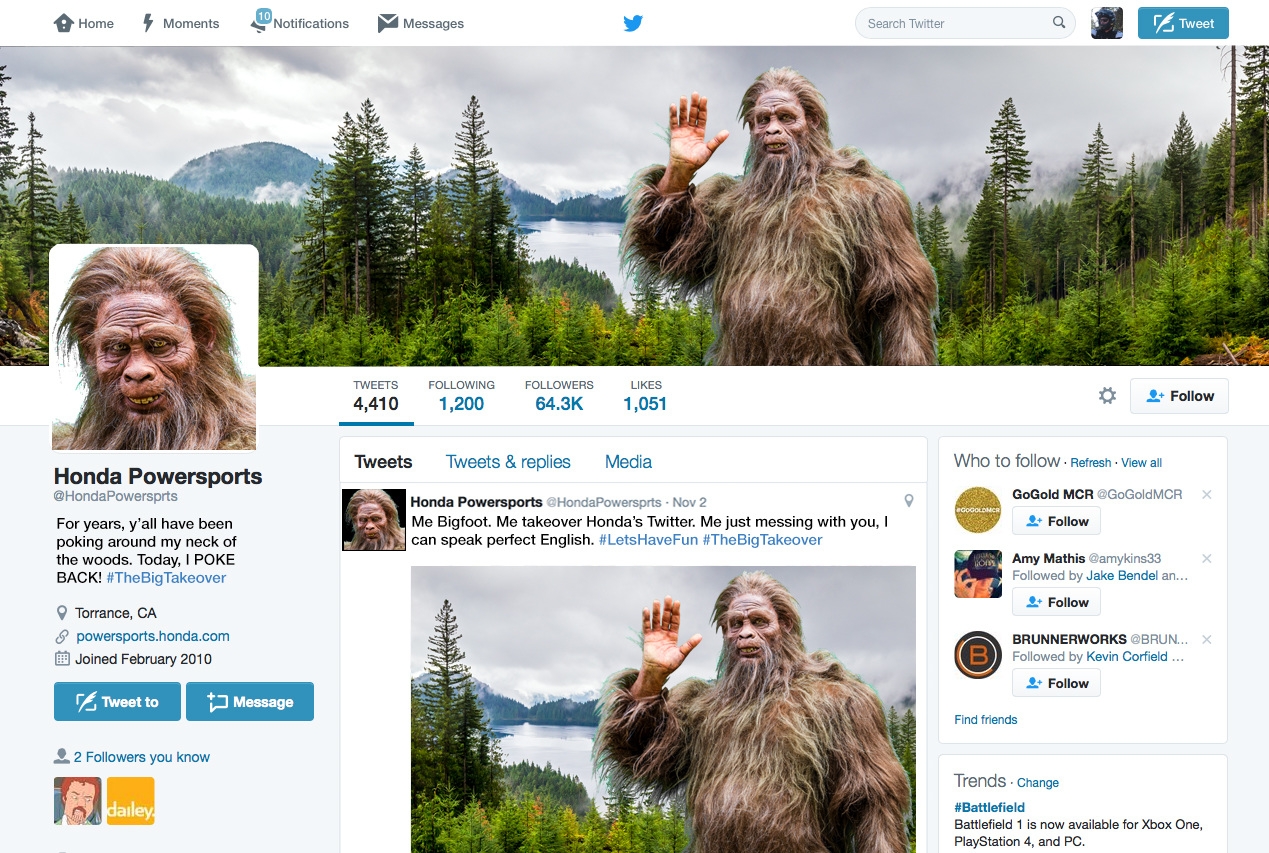Switch to the Media tab
Screen dimensions: 1269x853
click(628, 462)
